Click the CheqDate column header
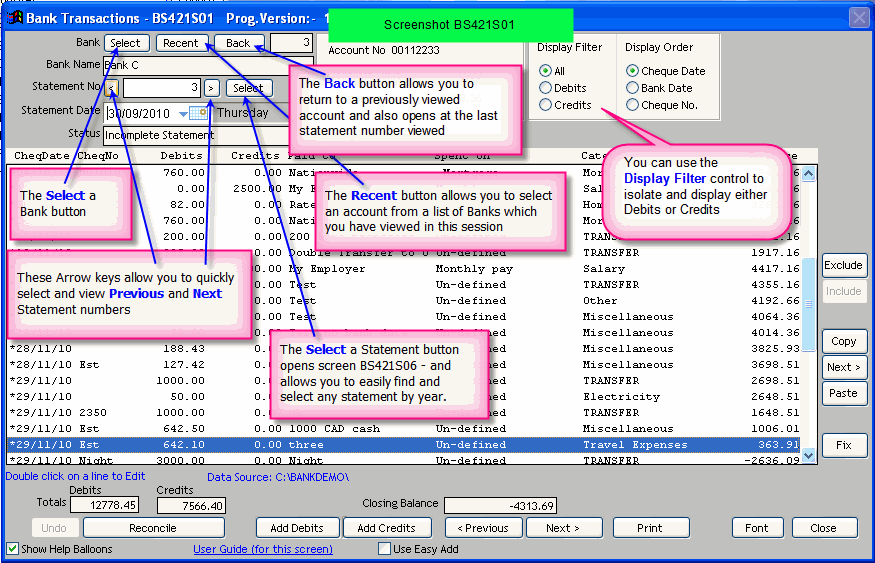Viewport: 875px width, 563px height. (x=42, y=156)
